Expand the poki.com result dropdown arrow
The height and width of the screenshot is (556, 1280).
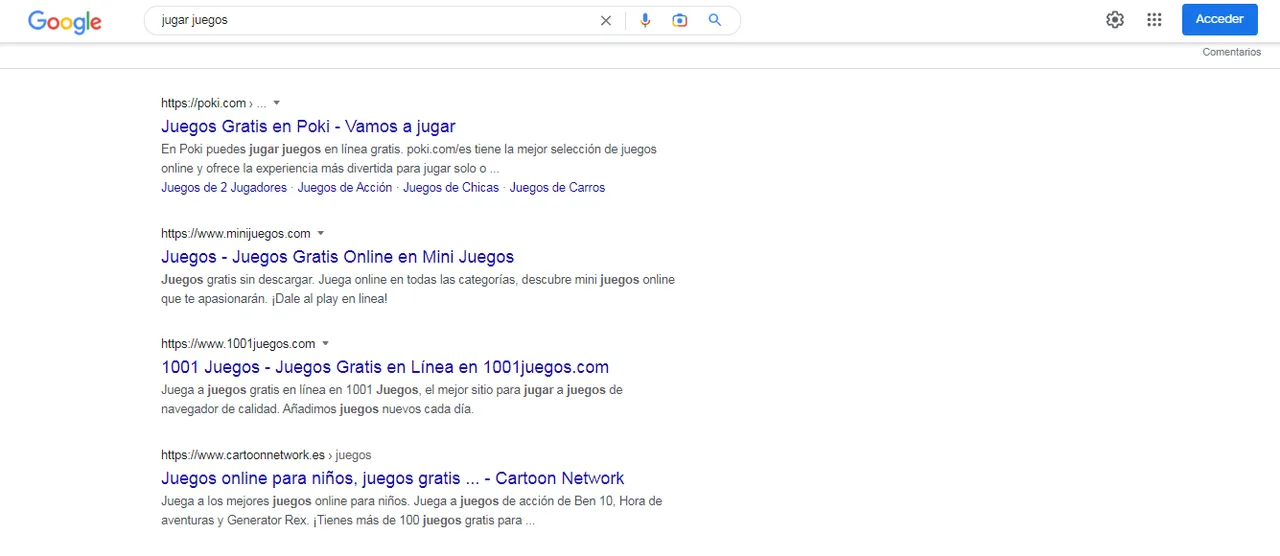click(277, 103)
